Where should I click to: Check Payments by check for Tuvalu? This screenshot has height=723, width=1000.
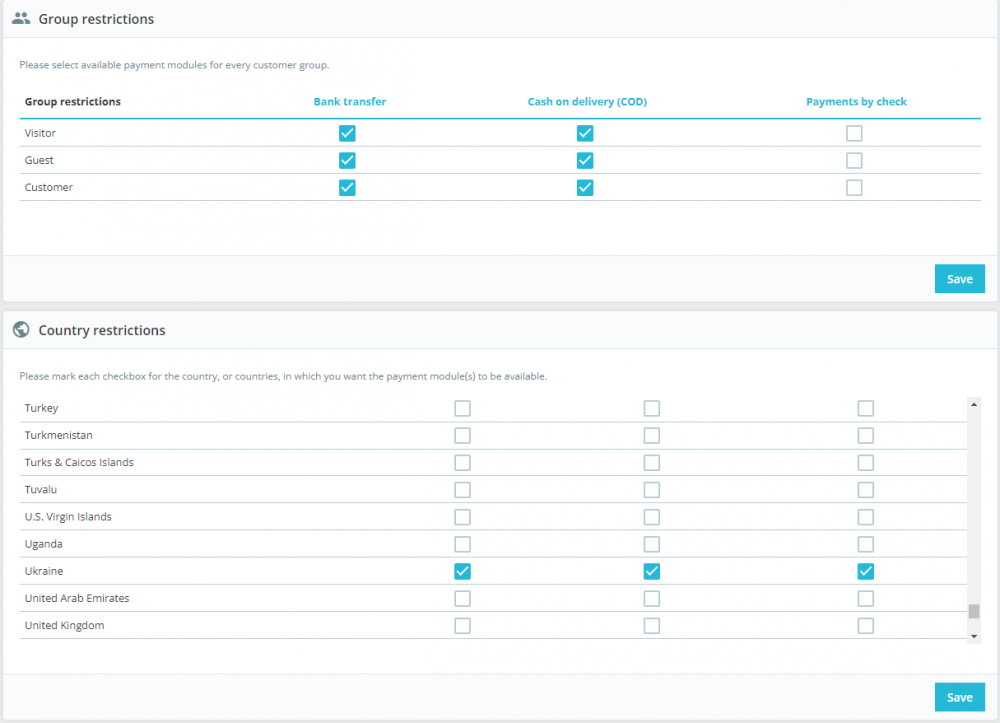865,490
